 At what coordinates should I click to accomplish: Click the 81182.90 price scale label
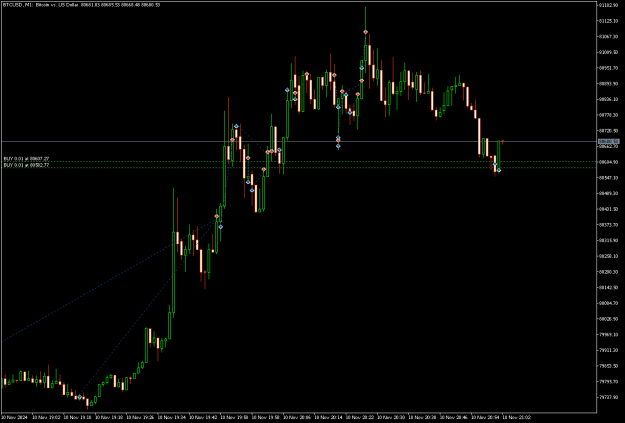click(607, 5)
